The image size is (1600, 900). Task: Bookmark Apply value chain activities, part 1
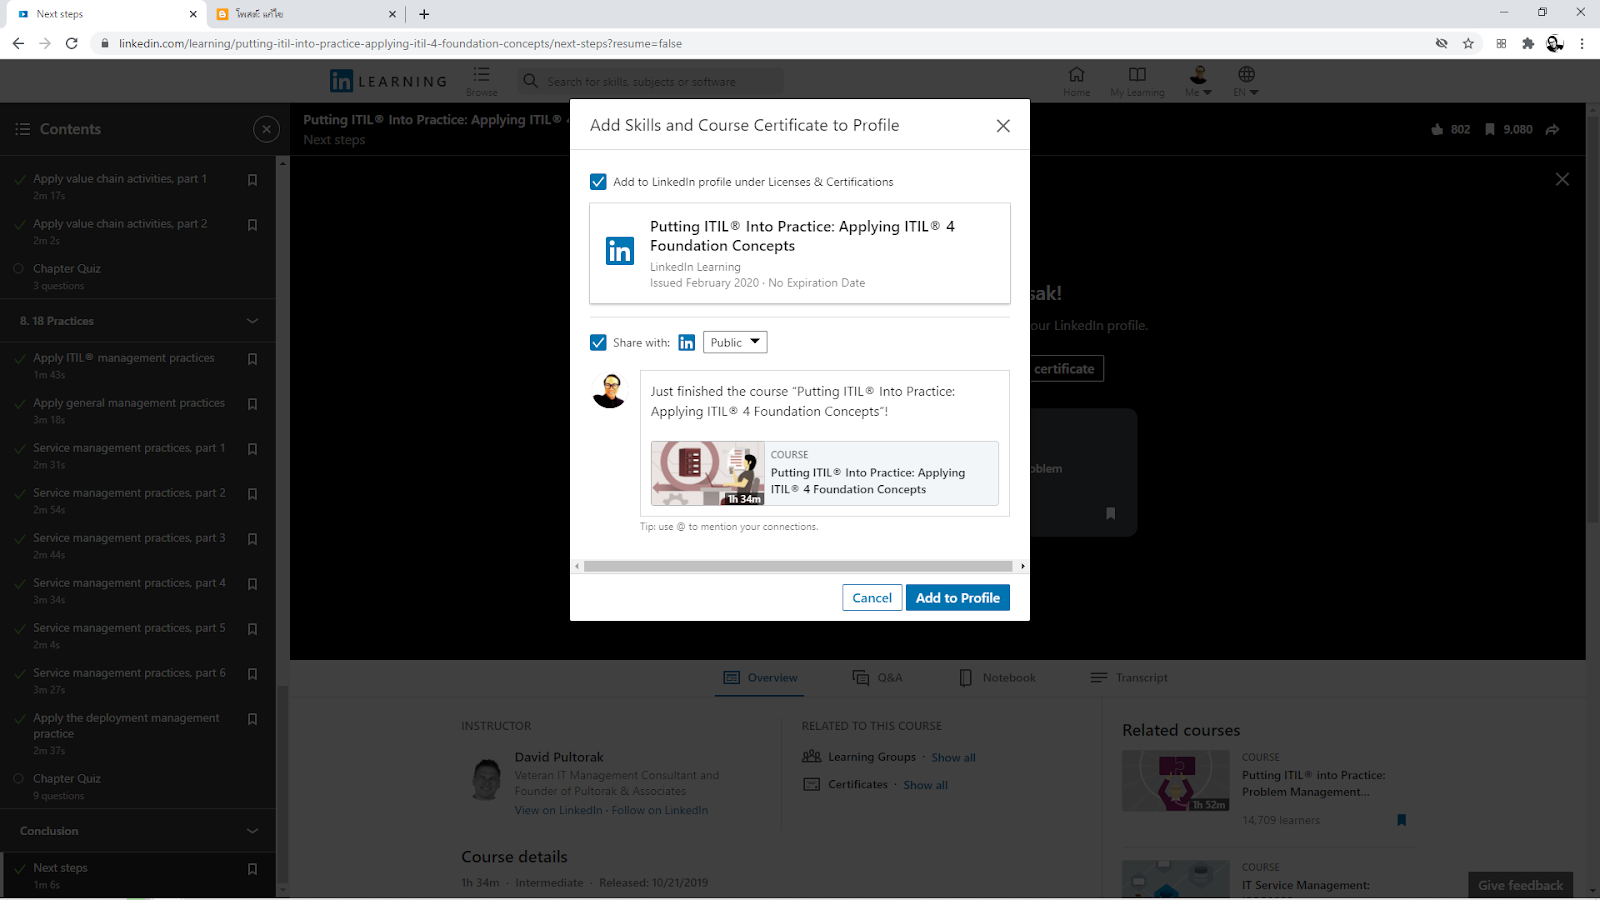[252, 180]
